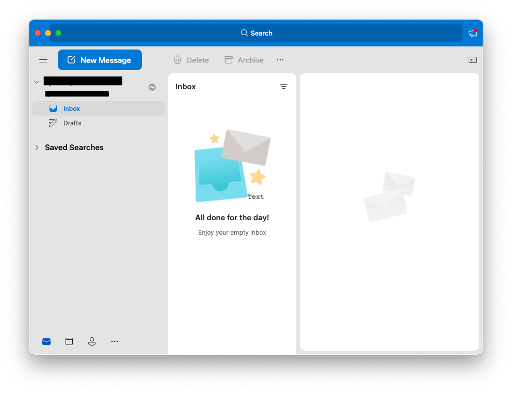Focus the Search field in title bar
Image resolution: width=512 pixels, height=393 pixels.
256,33
